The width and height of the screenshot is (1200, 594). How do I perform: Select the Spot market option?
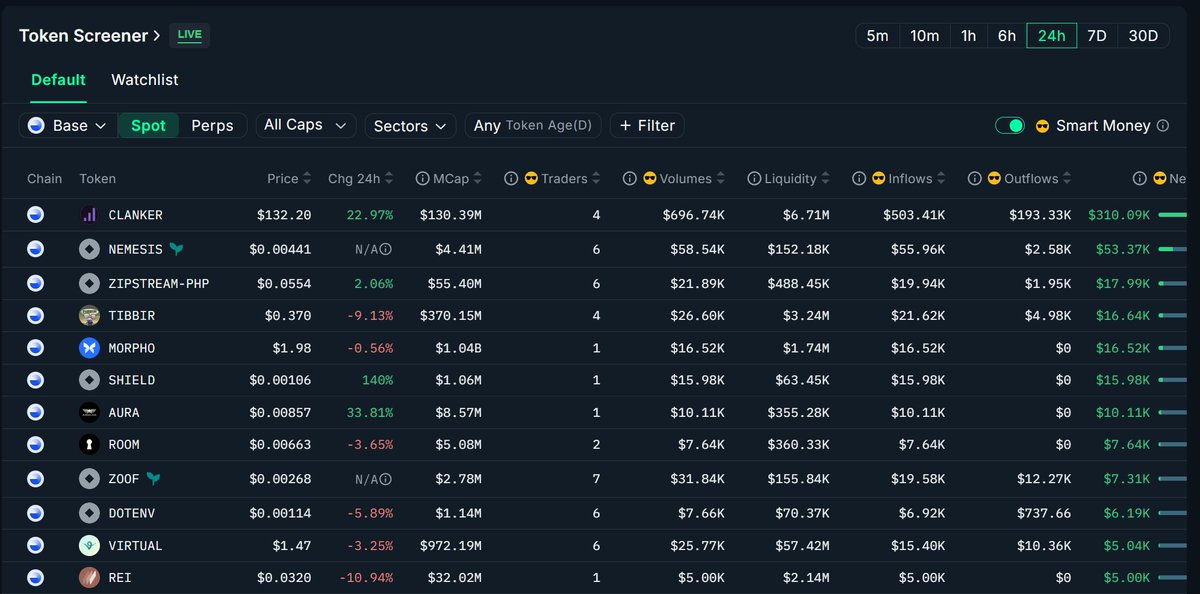148,126
